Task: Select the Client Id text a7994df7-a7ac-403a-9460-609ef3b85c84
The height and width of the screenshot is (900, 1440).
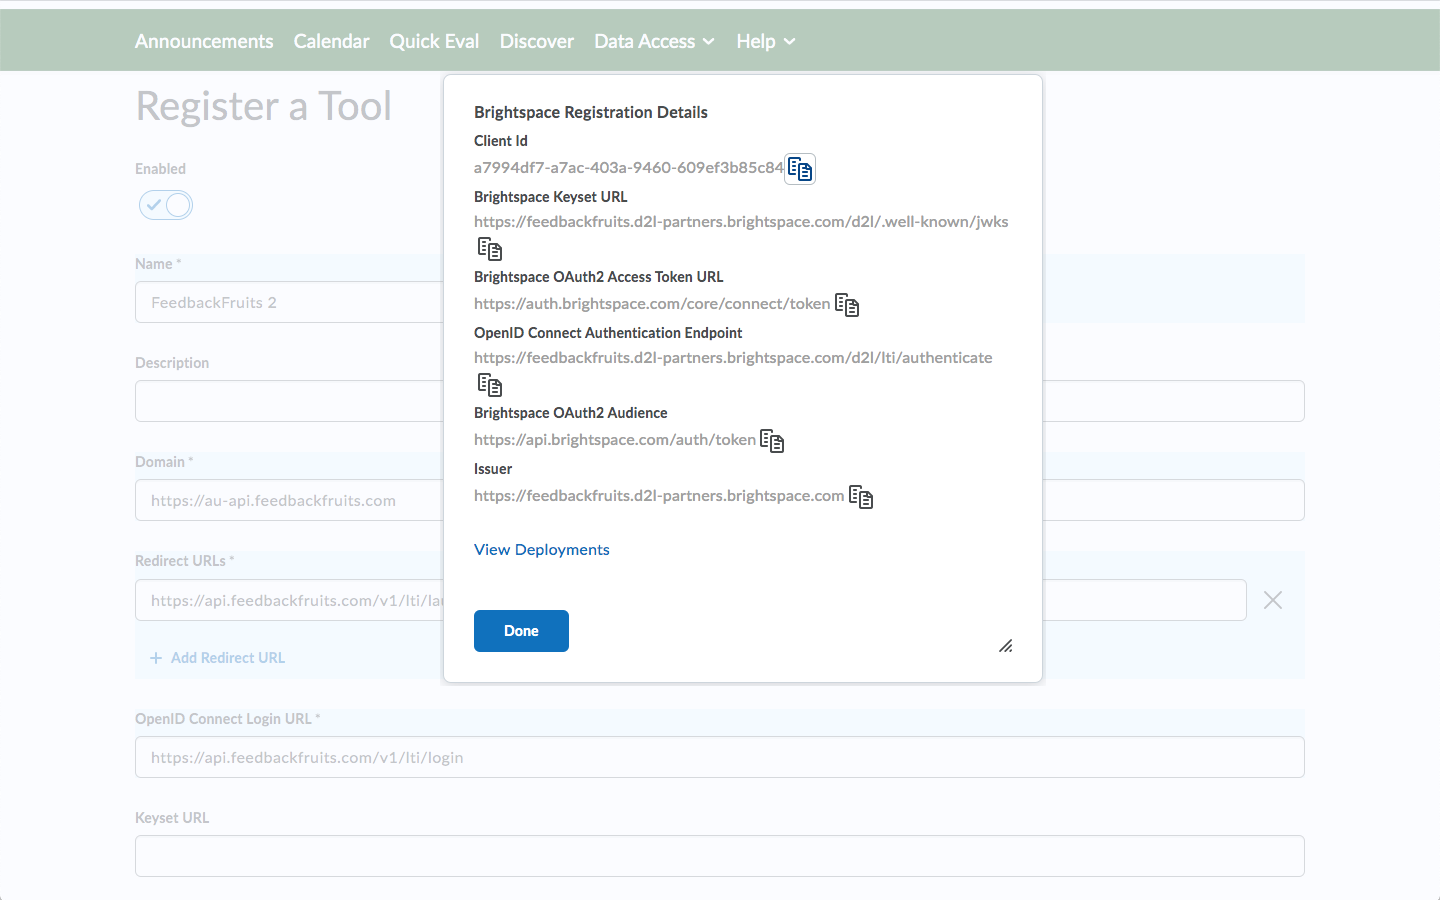Action: [629, 168]
